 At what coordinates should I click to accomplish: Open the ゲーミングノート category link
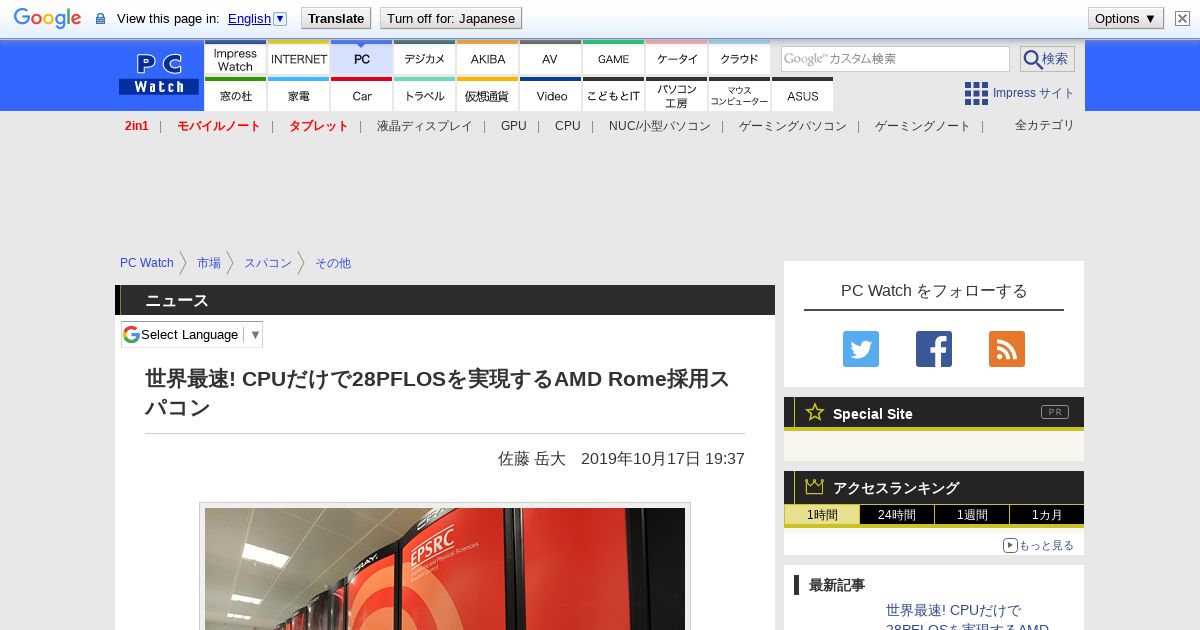(923, 126)
